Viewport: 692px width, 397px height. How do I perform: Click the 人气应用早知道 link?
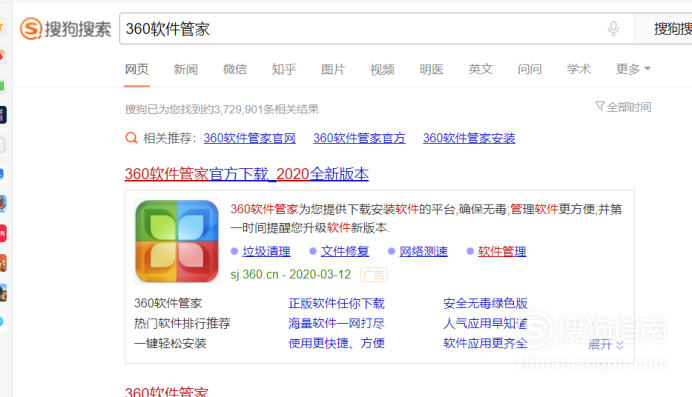click(x=485, y=323)
